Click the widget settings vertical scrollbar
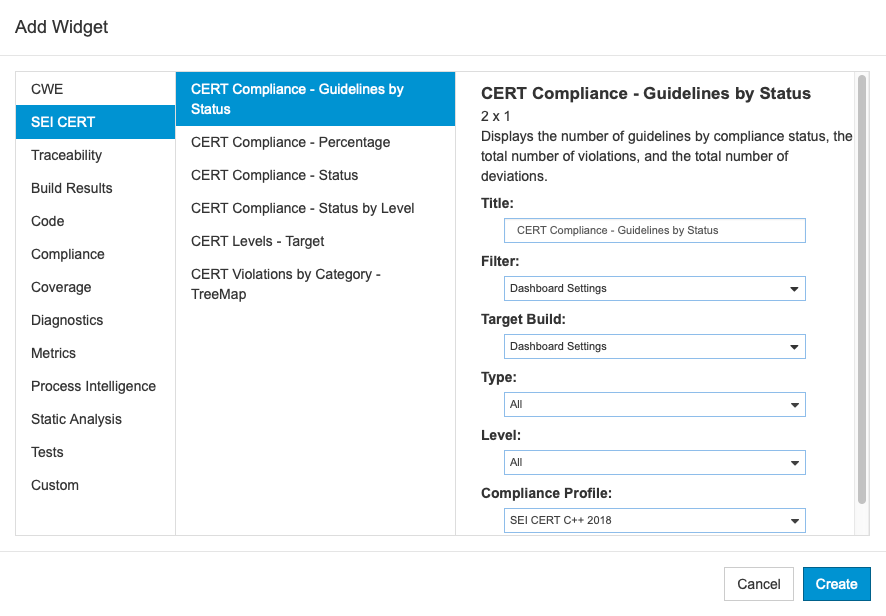 pos(862,289)
